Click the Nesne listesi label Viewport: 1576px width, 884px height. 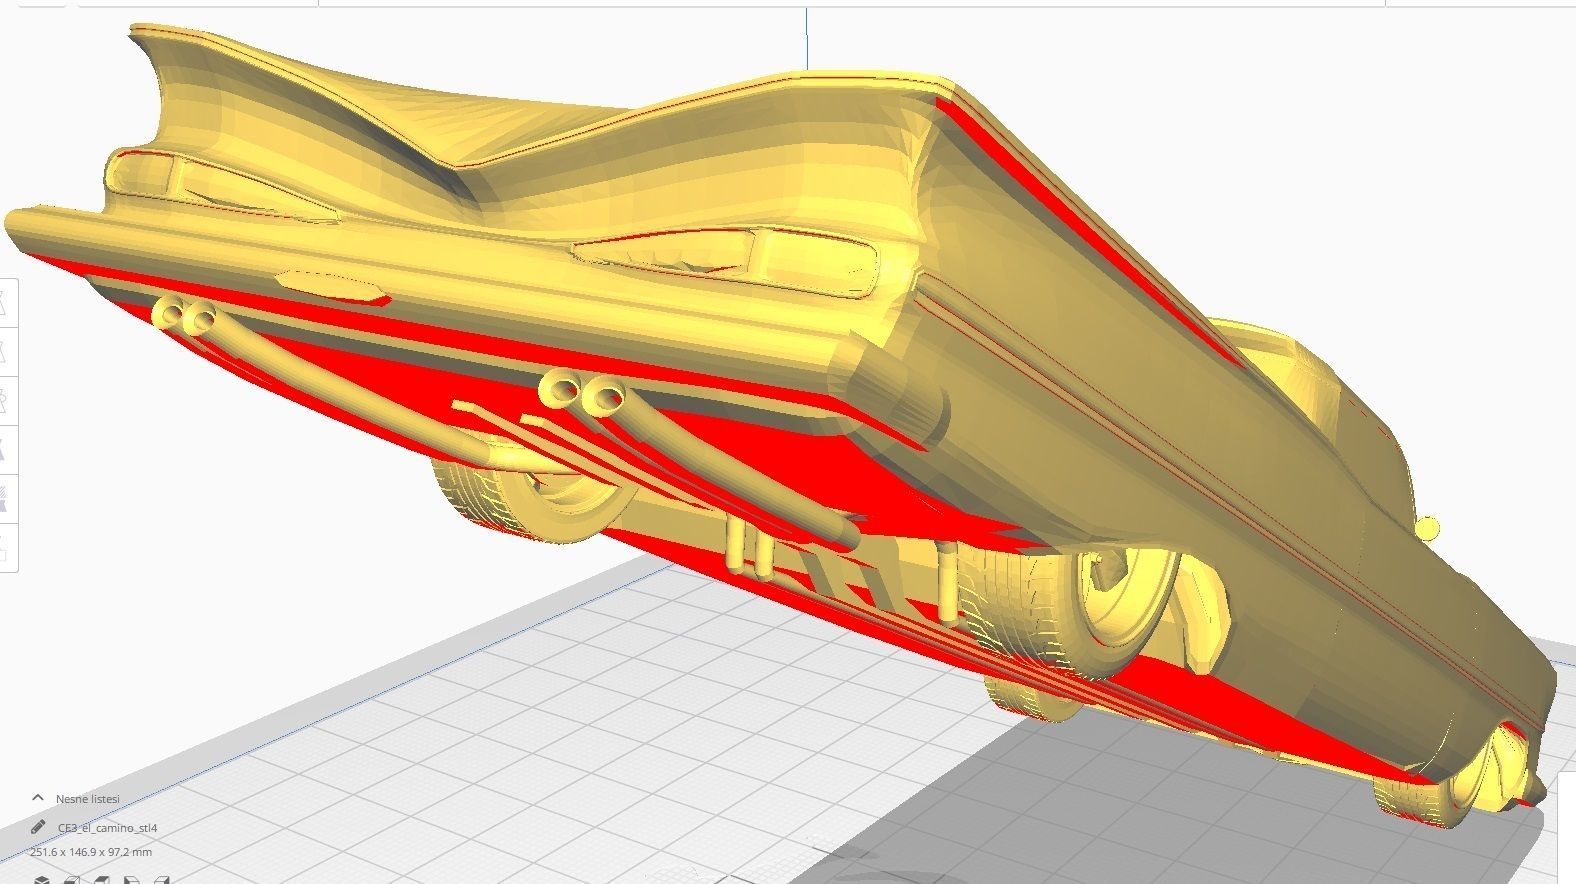[88, 799]
